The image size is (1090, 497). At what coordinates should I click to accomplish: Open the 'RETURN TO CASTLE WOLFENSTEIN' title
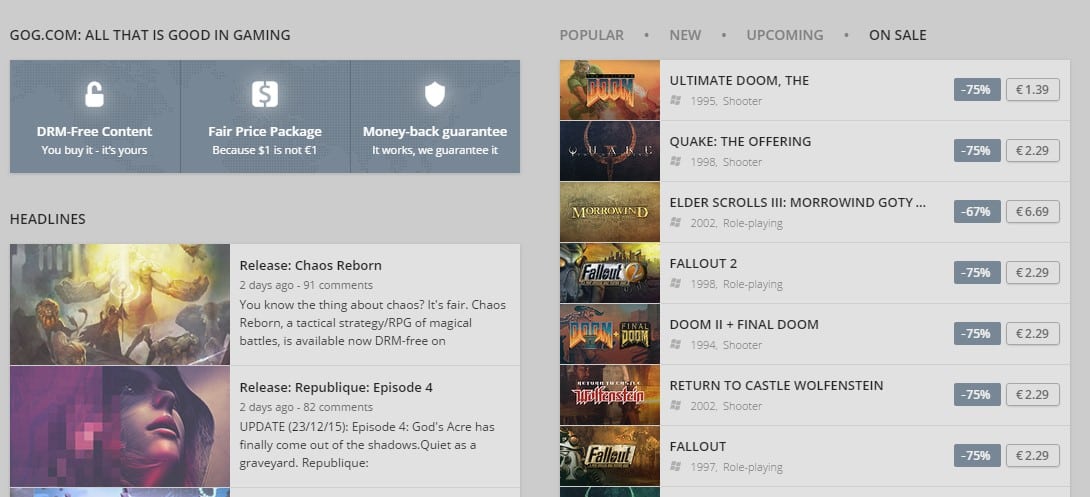[776, 385]
